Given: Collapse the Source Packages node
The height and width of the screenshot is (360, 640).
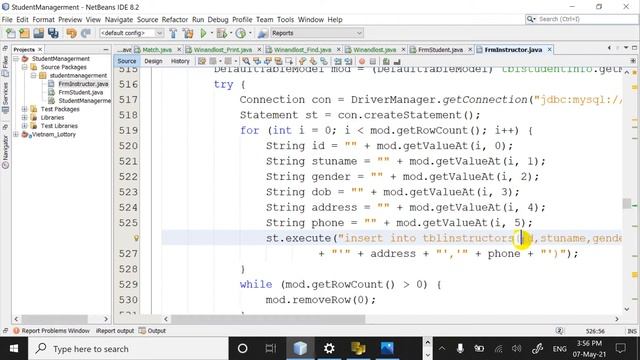Looking at the screenshot, I should click(x=24, y=67).
